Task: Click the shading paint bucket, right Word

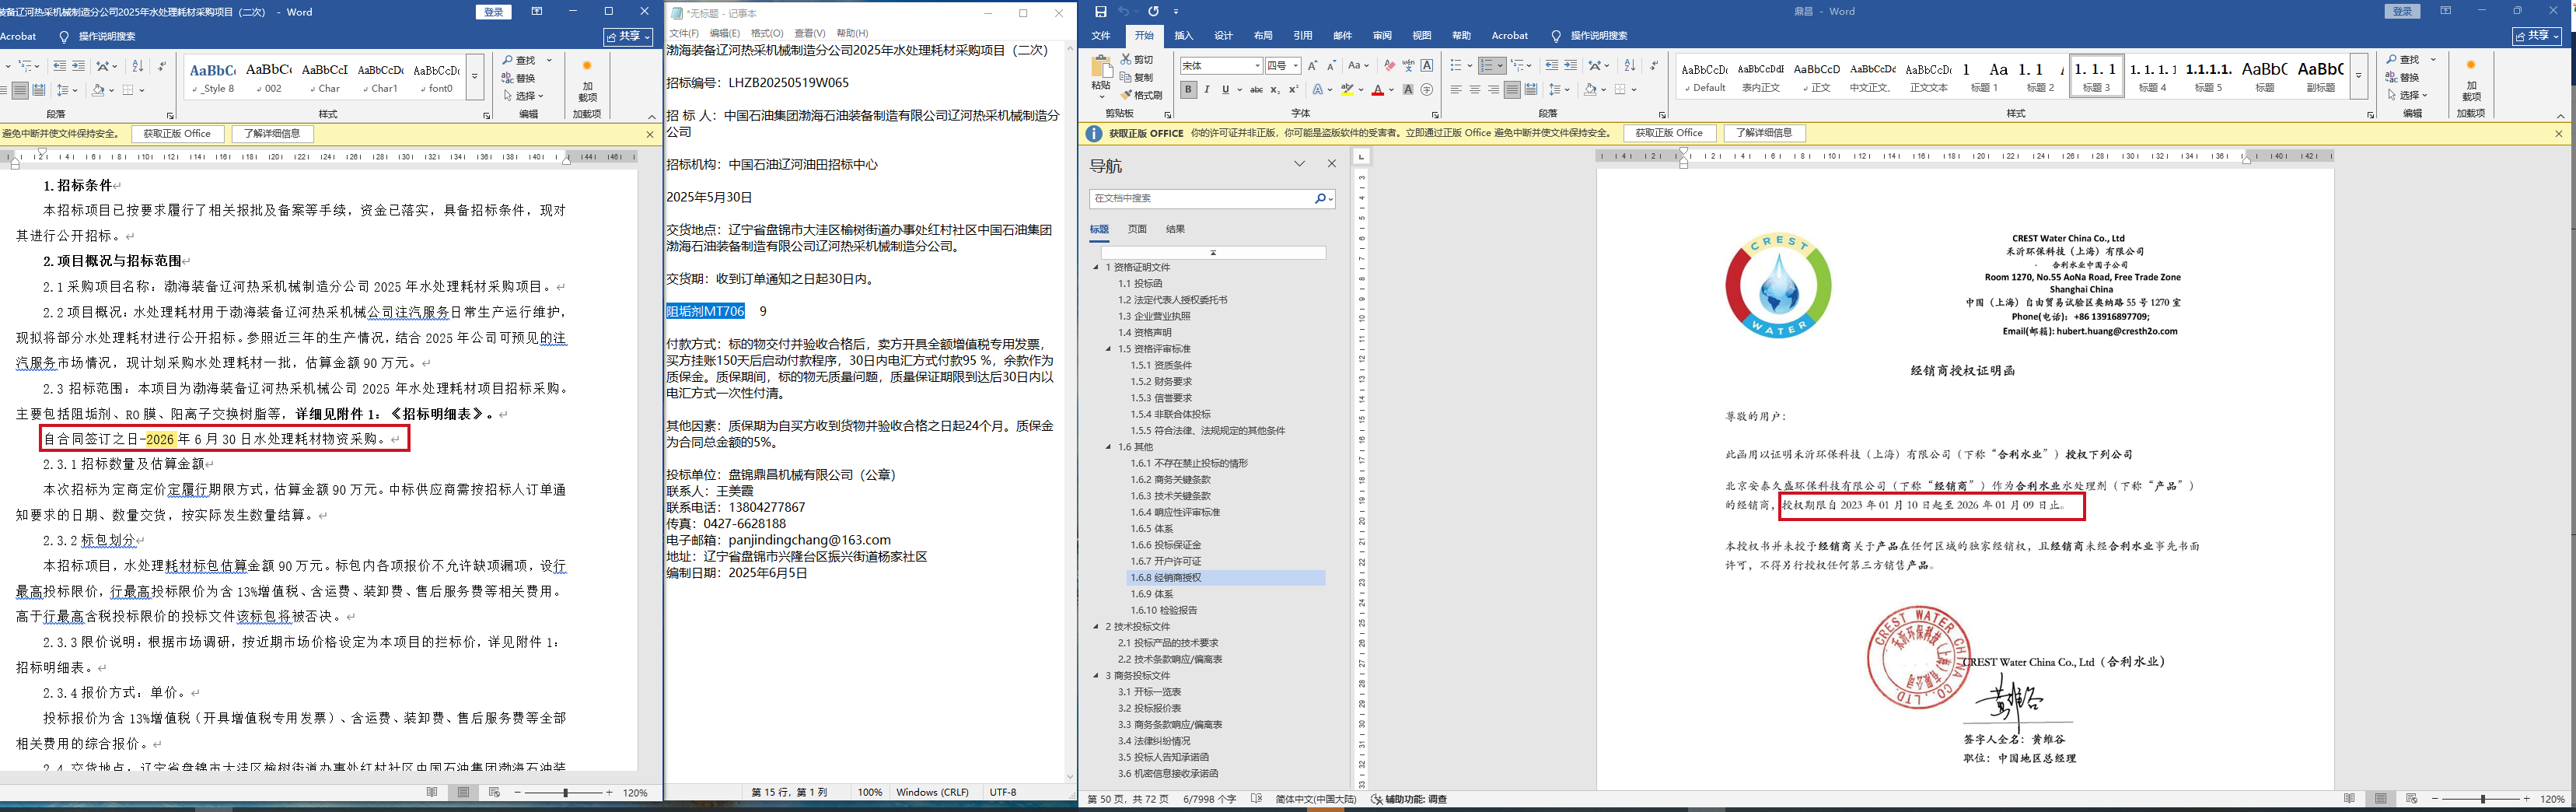Action: (1589, 90)
